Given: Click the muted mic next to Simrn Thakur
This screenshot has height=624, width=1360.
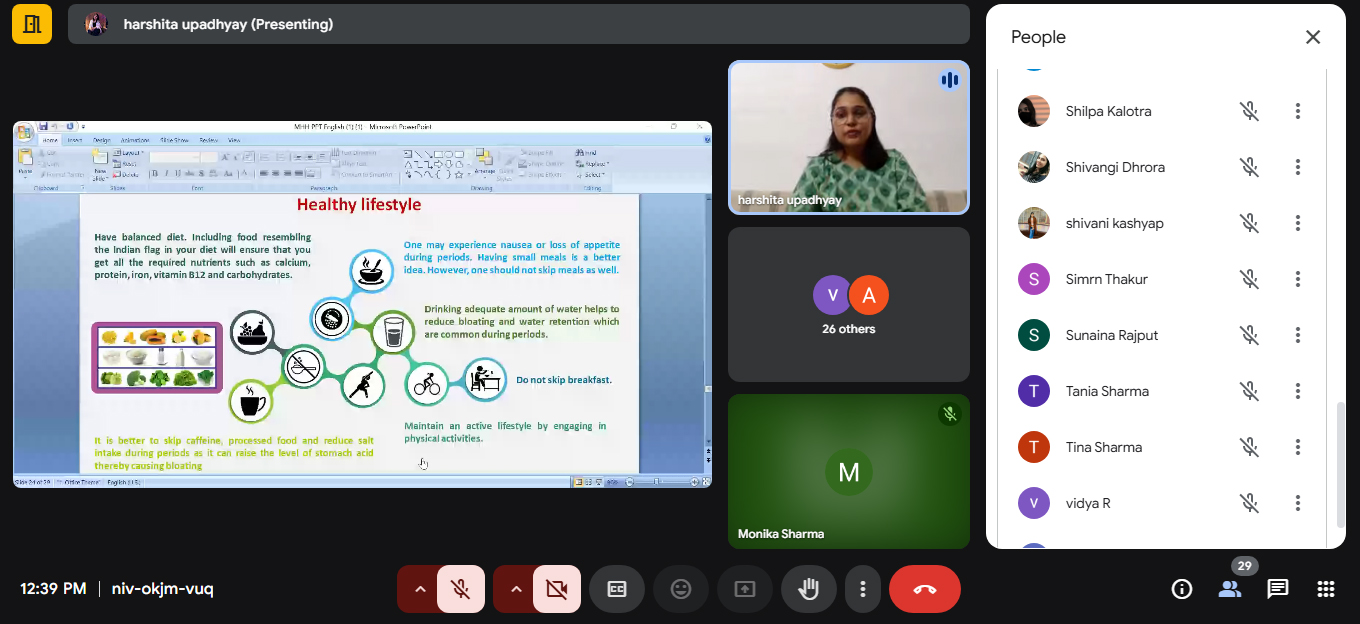Looking at the screenshot, I should point(1249,279).
